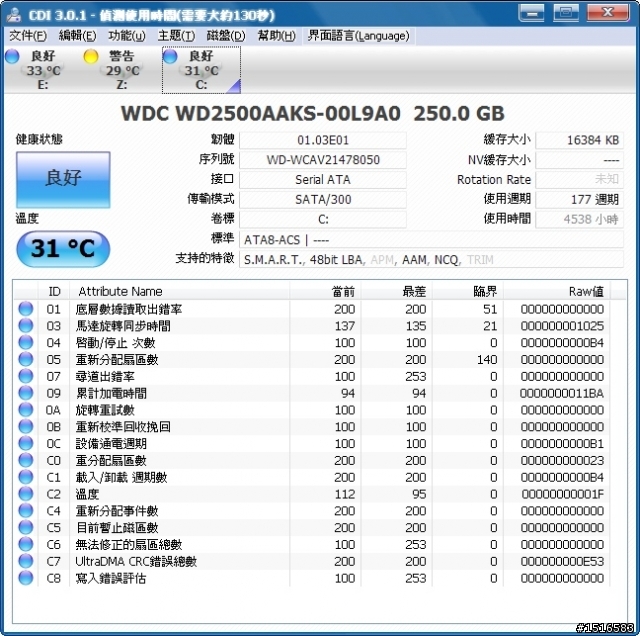
Task: Click the firmware field 01.03E01
Action: pyautogui.click(x=322, y=140)
